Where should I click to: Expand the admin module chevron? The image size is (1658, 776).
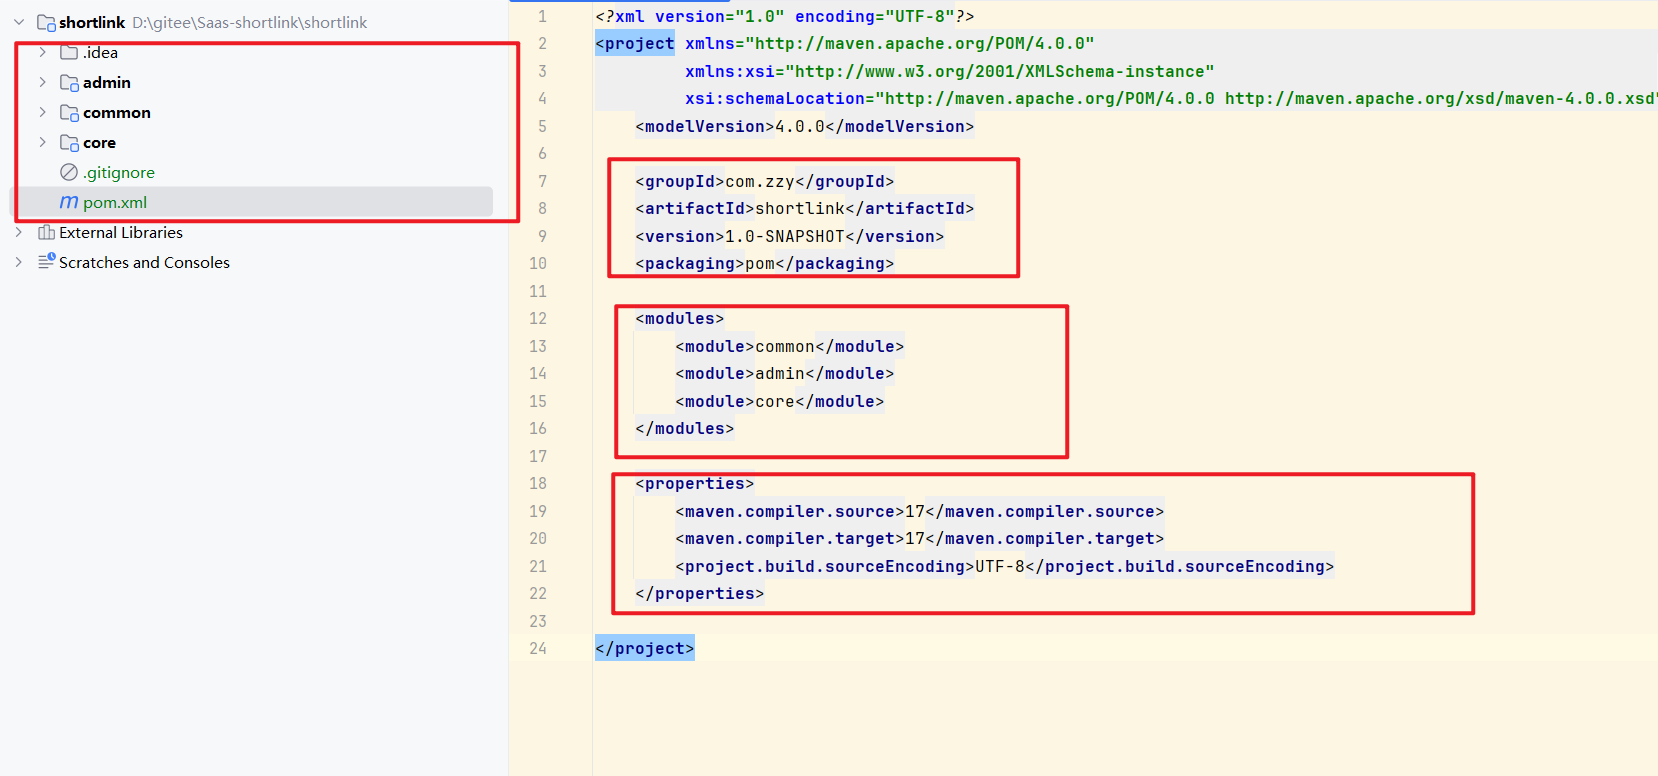point(42,82)
